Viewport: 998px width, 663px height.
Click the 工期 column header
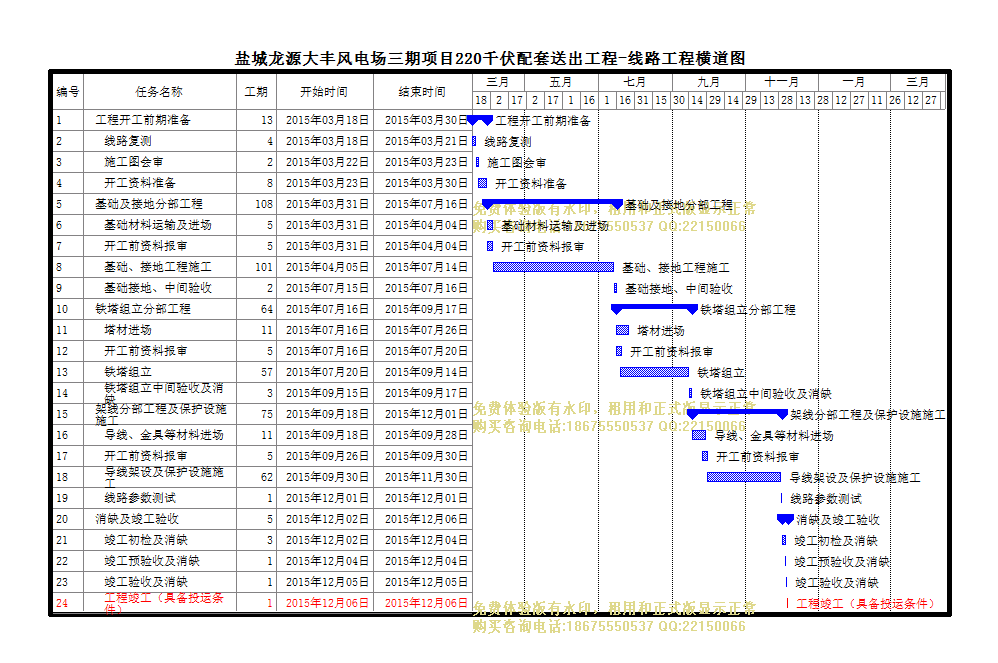click(x=257, y=92)
